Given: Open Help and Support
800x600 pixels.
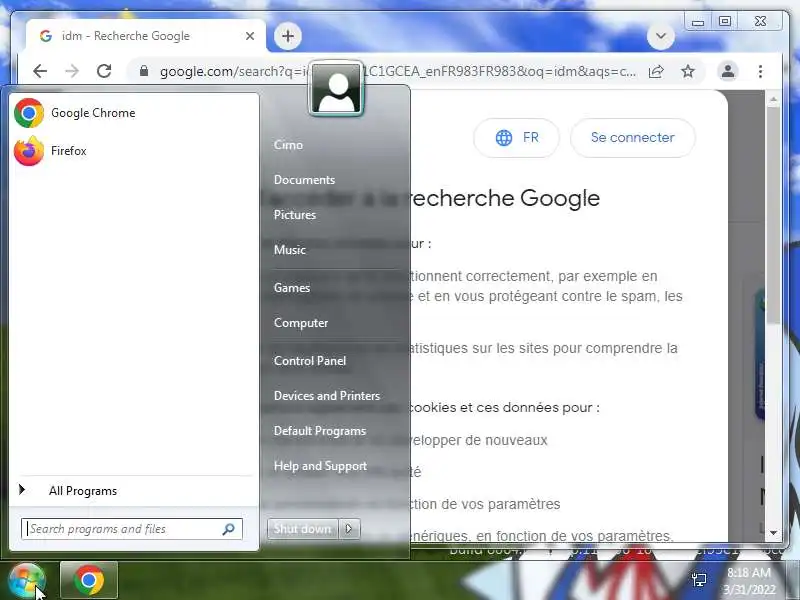Looking at the screenshot, I should pos(320,466).
